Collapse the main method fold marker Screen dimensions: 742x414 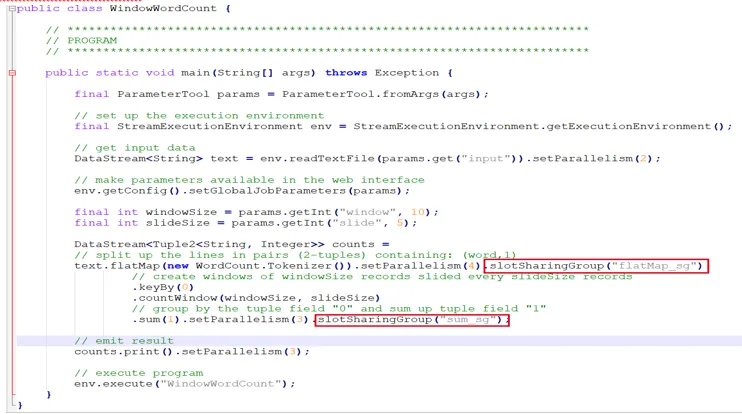pyautogui.click(x=12, y=73)
